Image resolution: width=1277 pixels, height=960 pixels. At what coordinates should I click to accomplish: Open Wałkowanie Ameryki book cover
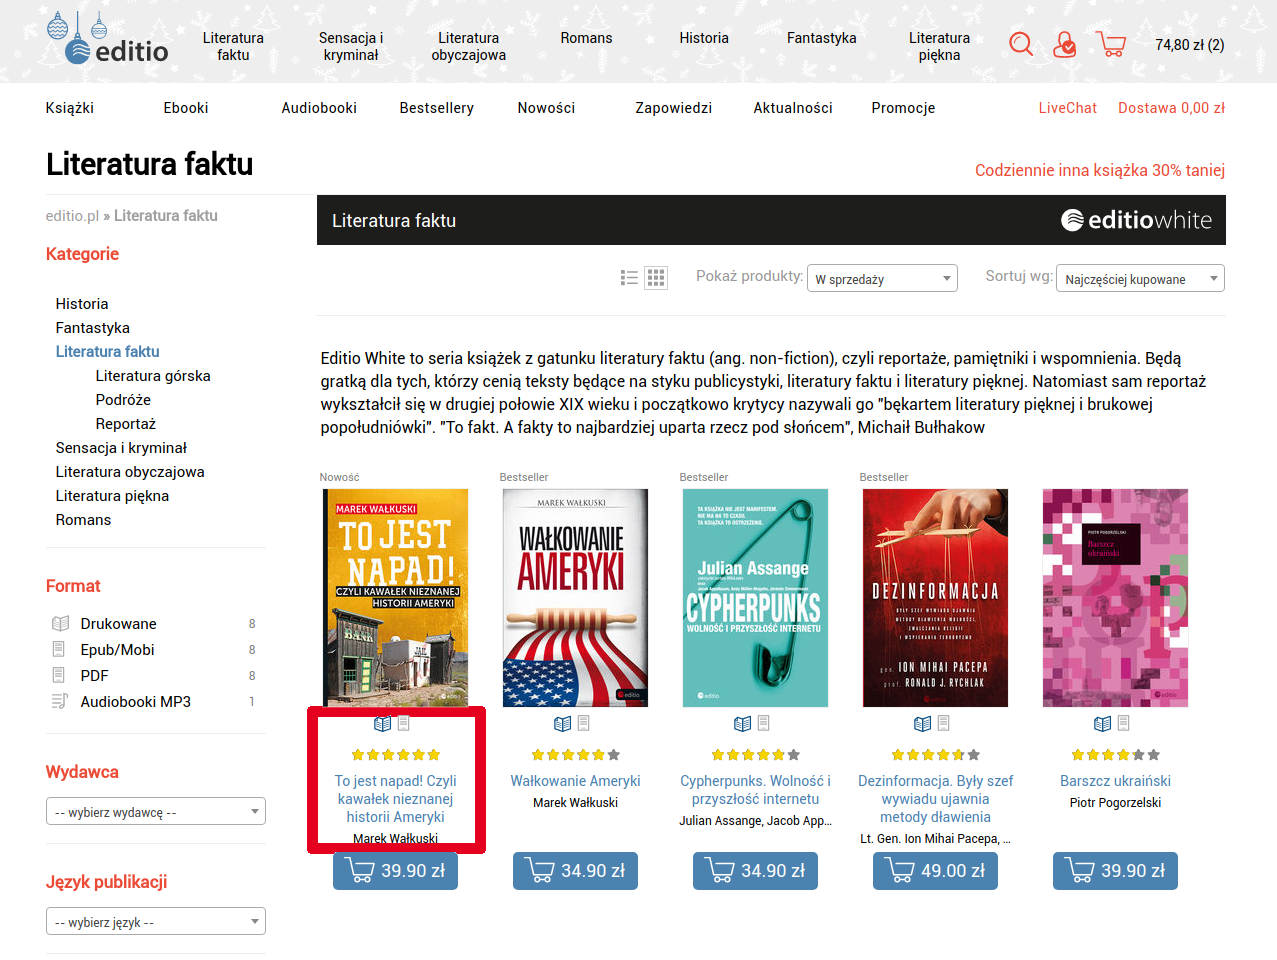click(x=575, y=598)
